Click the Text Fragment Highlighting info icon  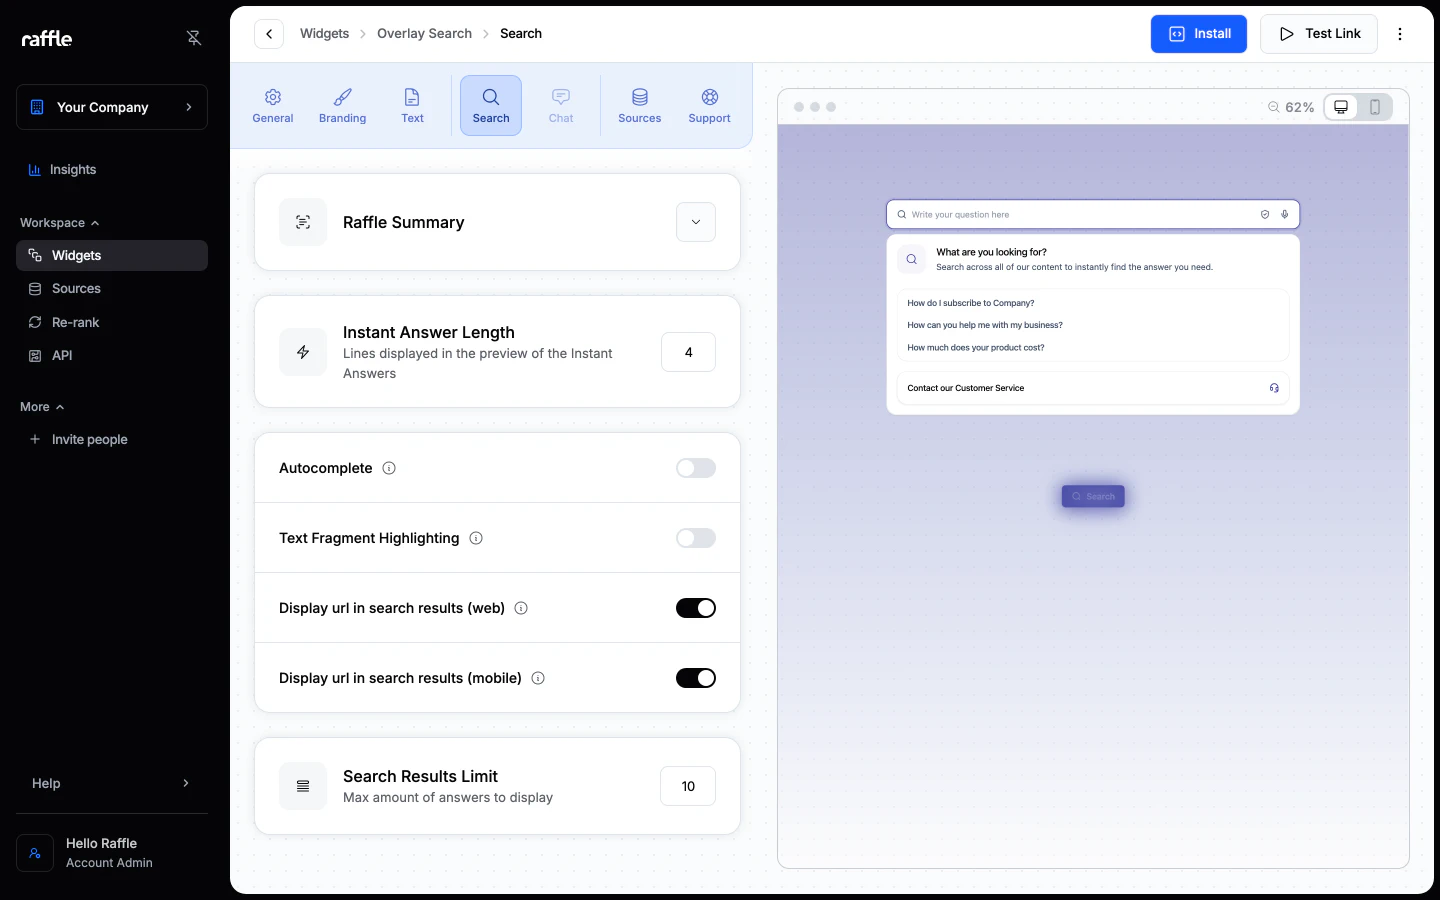476,538
